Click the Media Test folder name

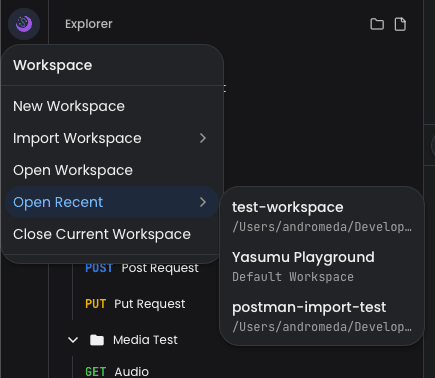click(145, 340)
